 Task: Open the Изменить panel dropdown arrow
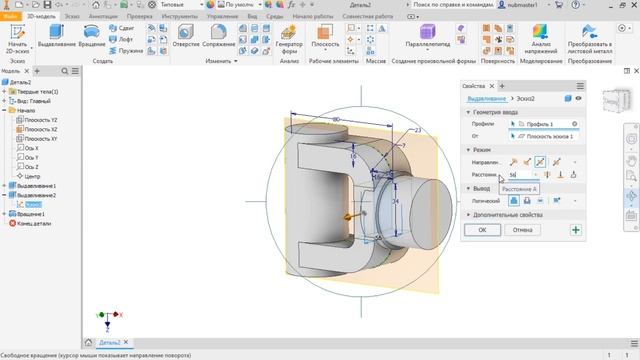pos(236,61)
